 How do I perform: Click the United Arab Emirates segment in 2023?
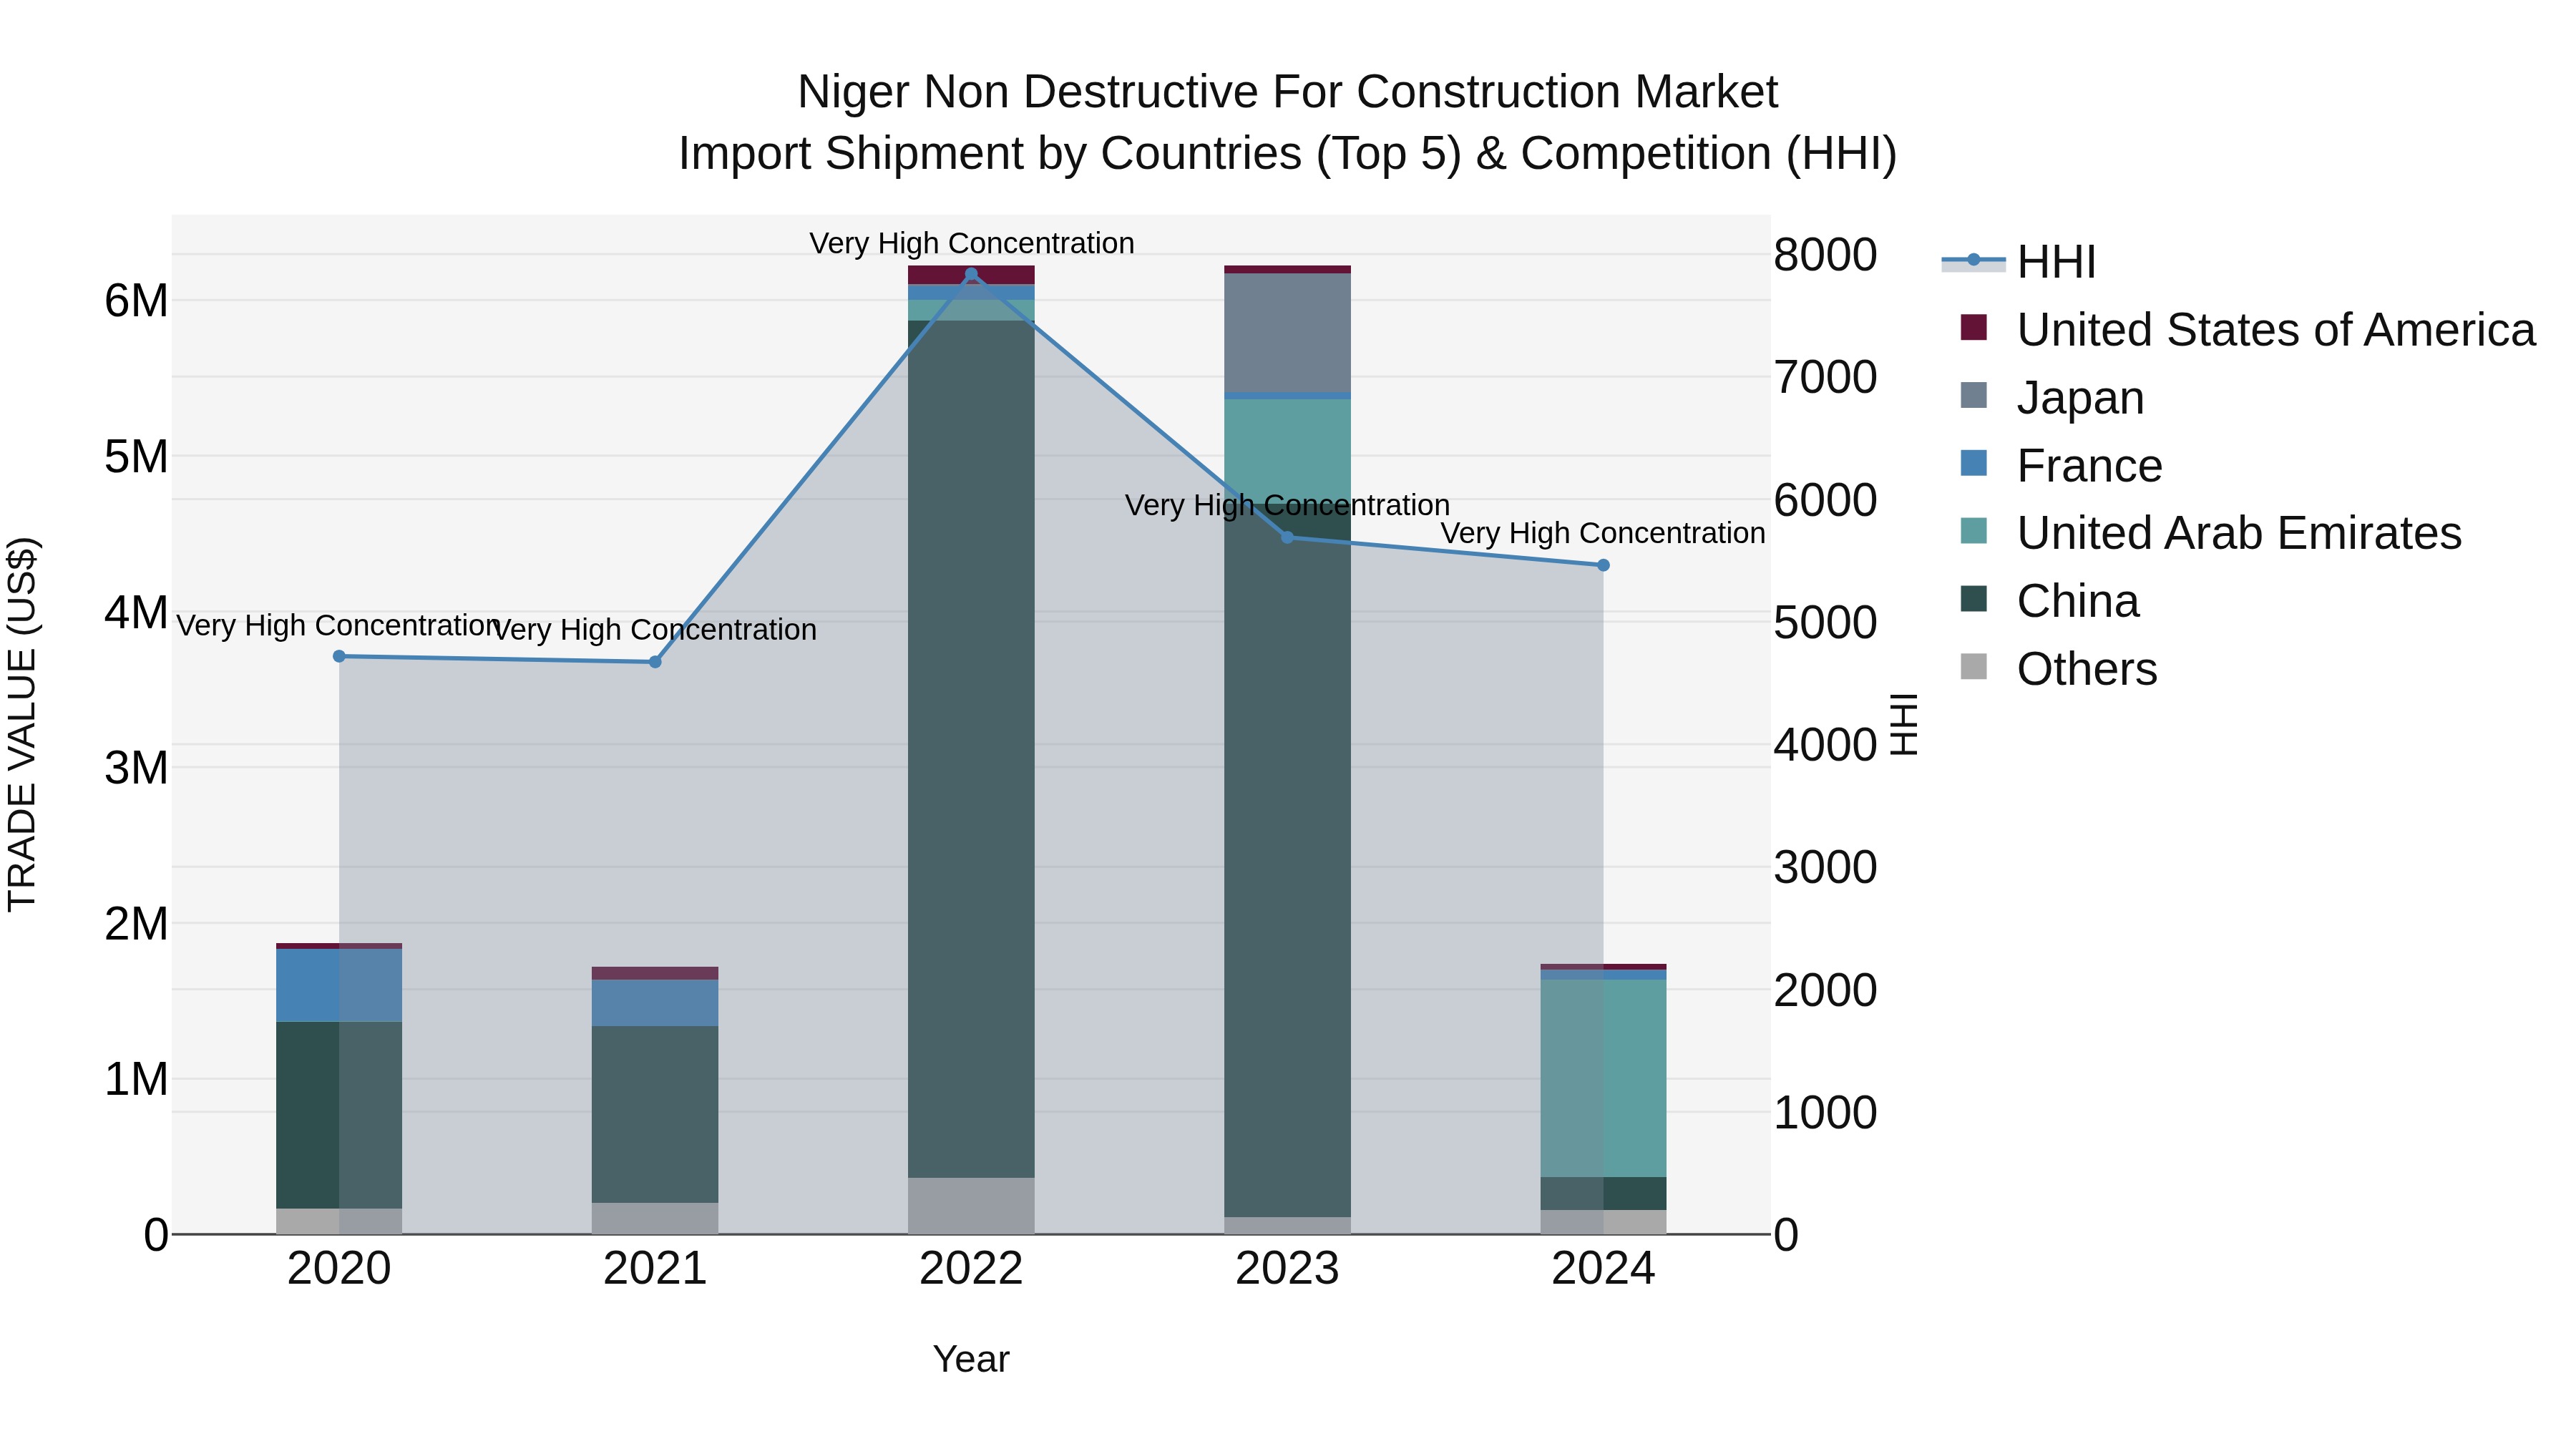coord(1287,450)
